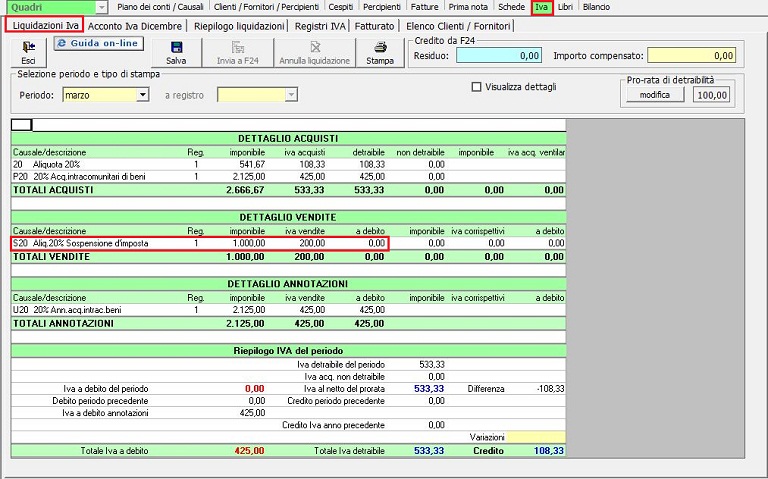Open the Fatture menu
Screen dimensions: 768x479
pyautogui.click(x=425, y=7)
